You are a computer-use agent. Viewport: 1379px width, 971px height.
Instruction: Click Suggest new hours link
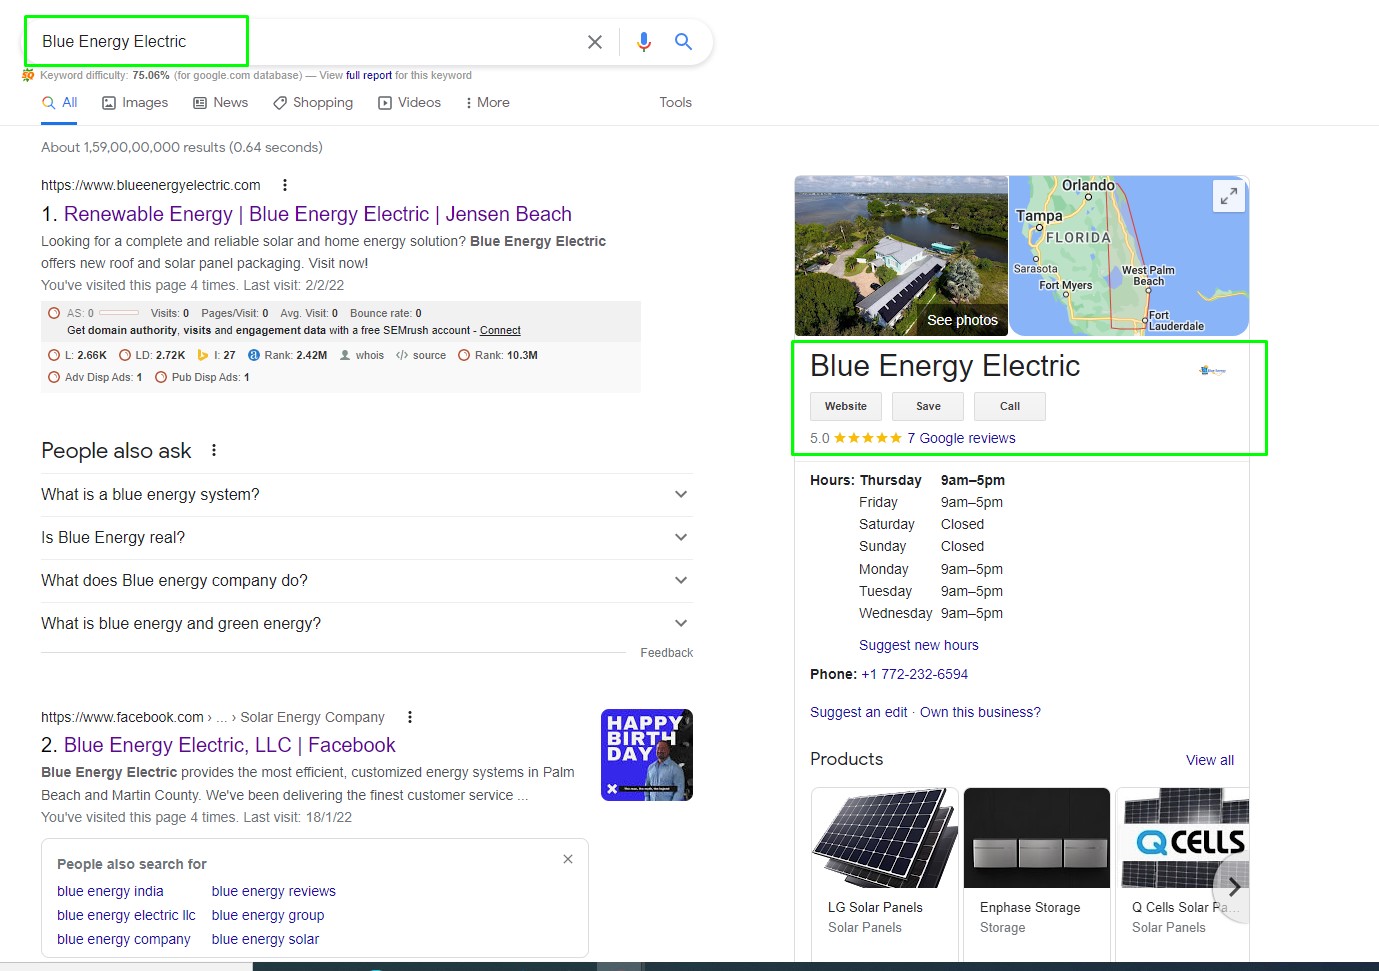(919, 645)
